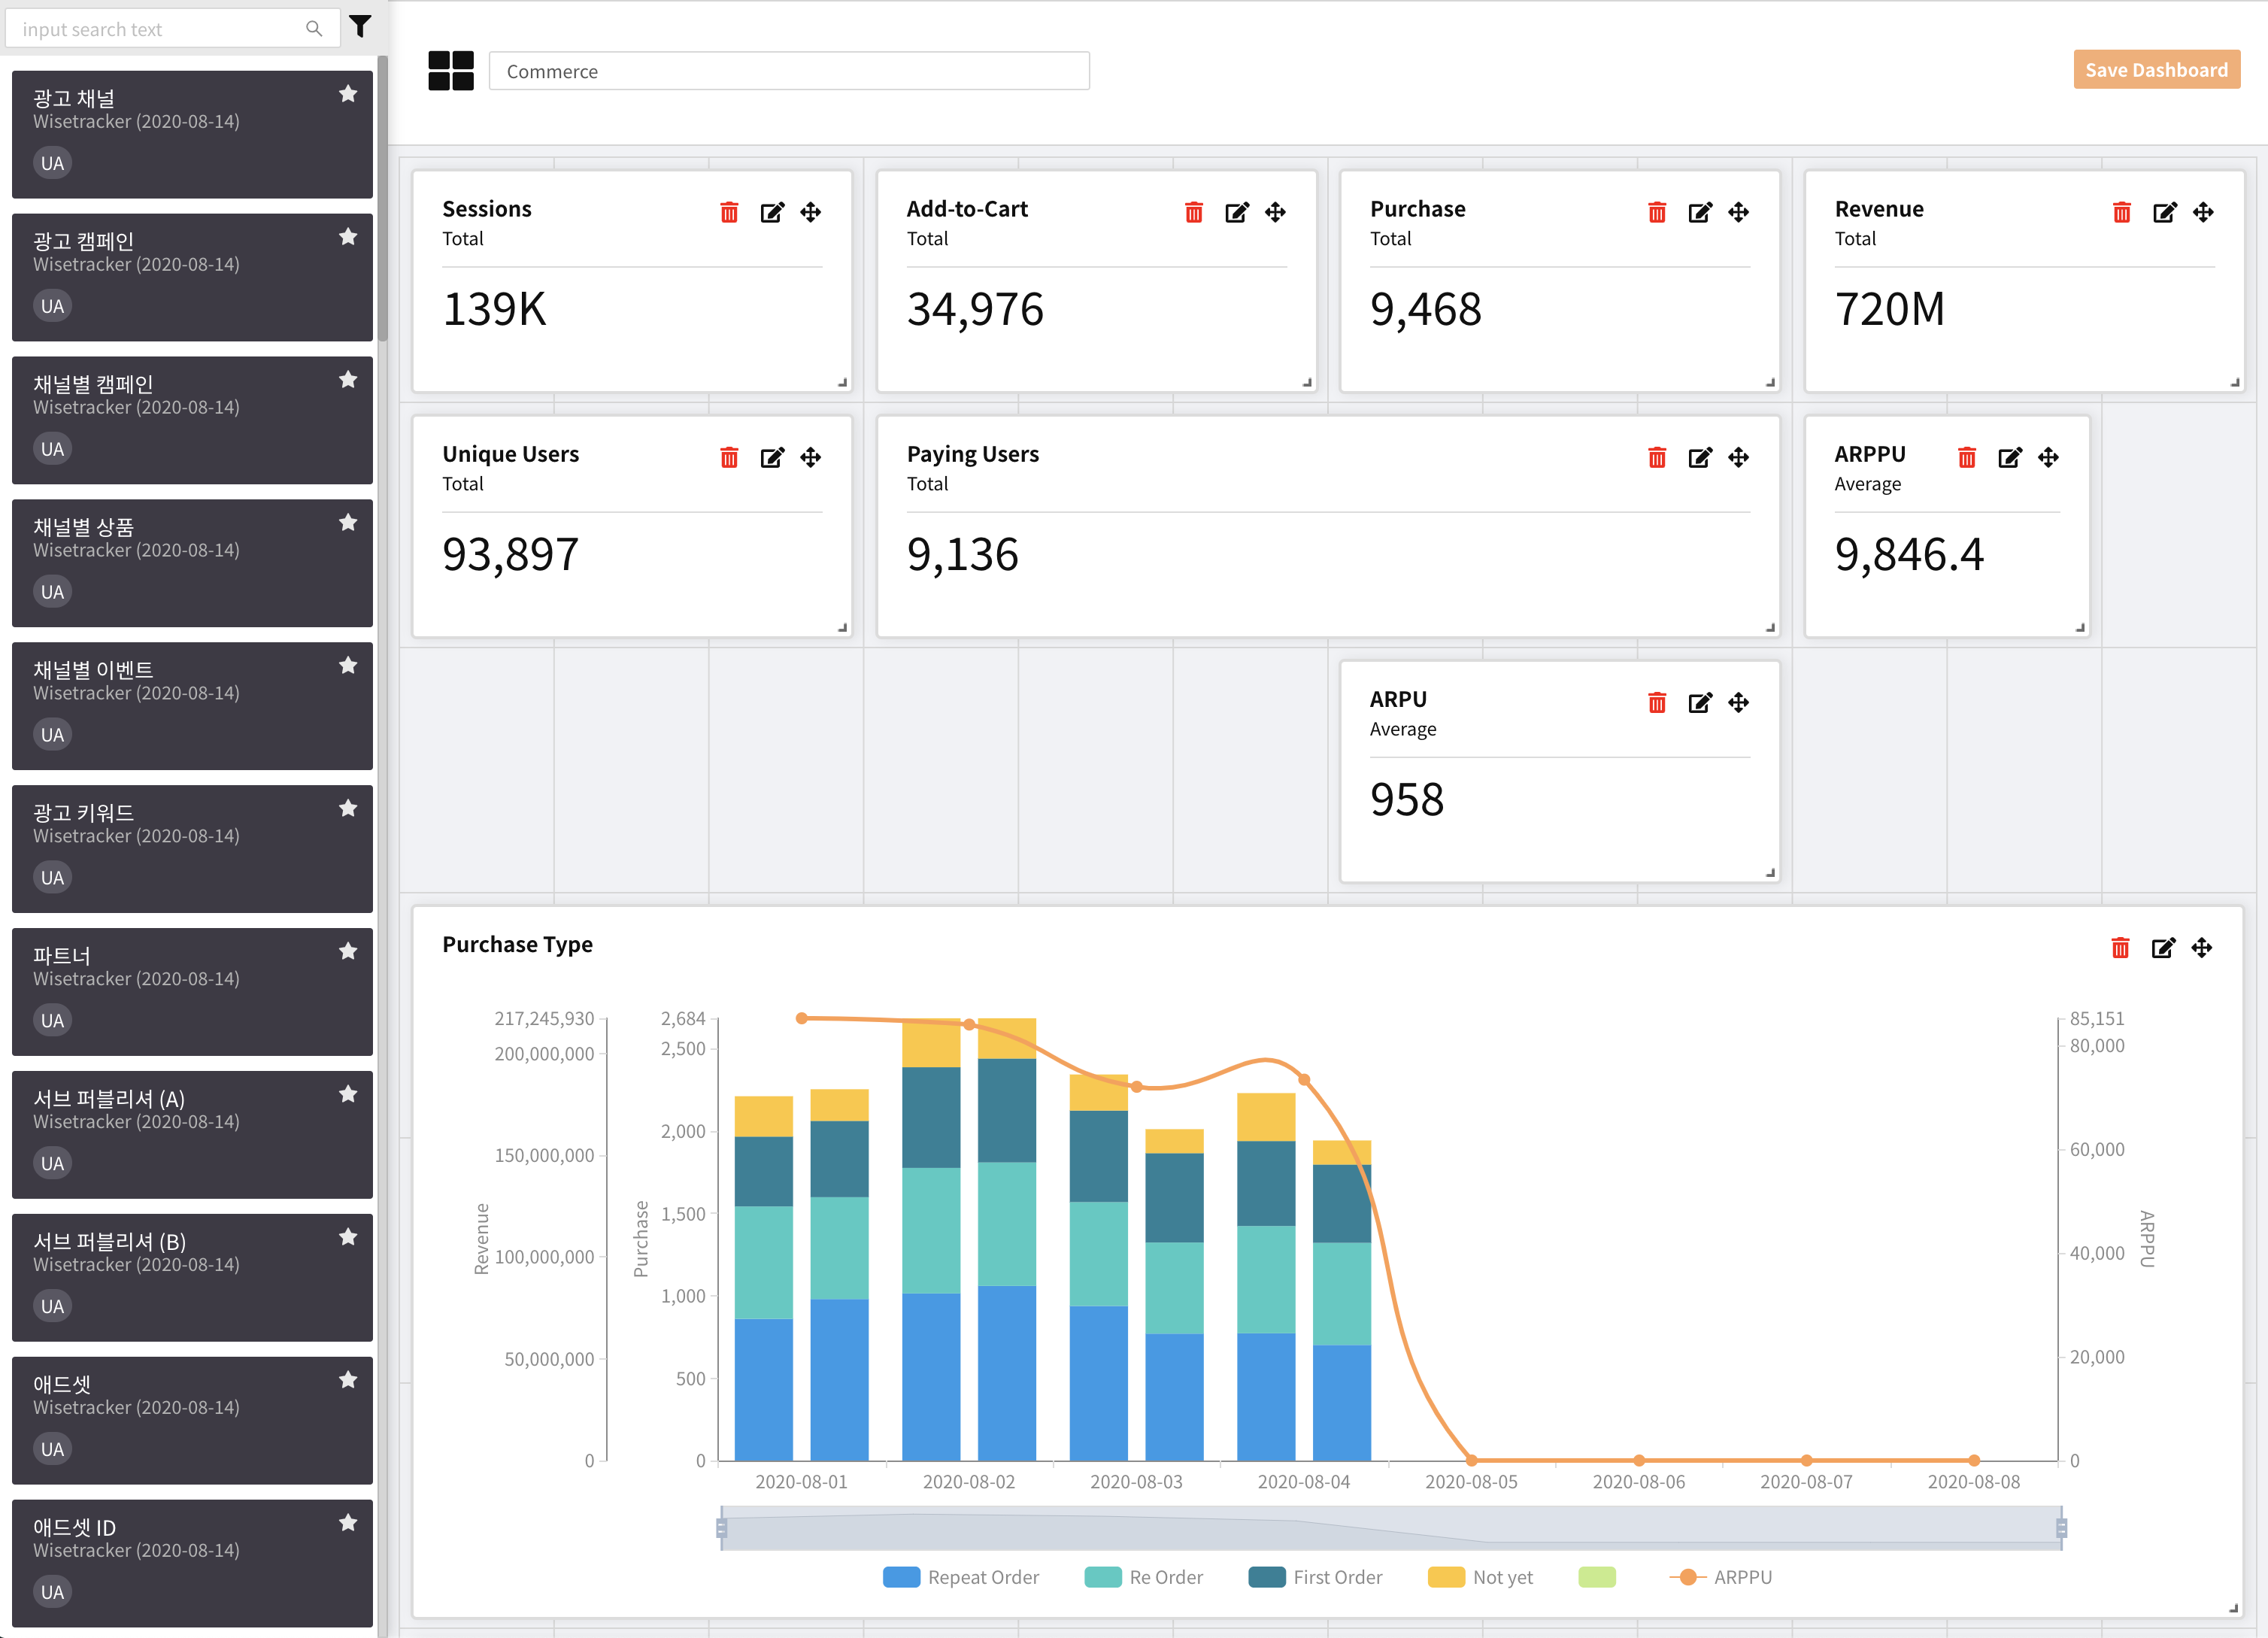Open the filter funnel icon

361,27
